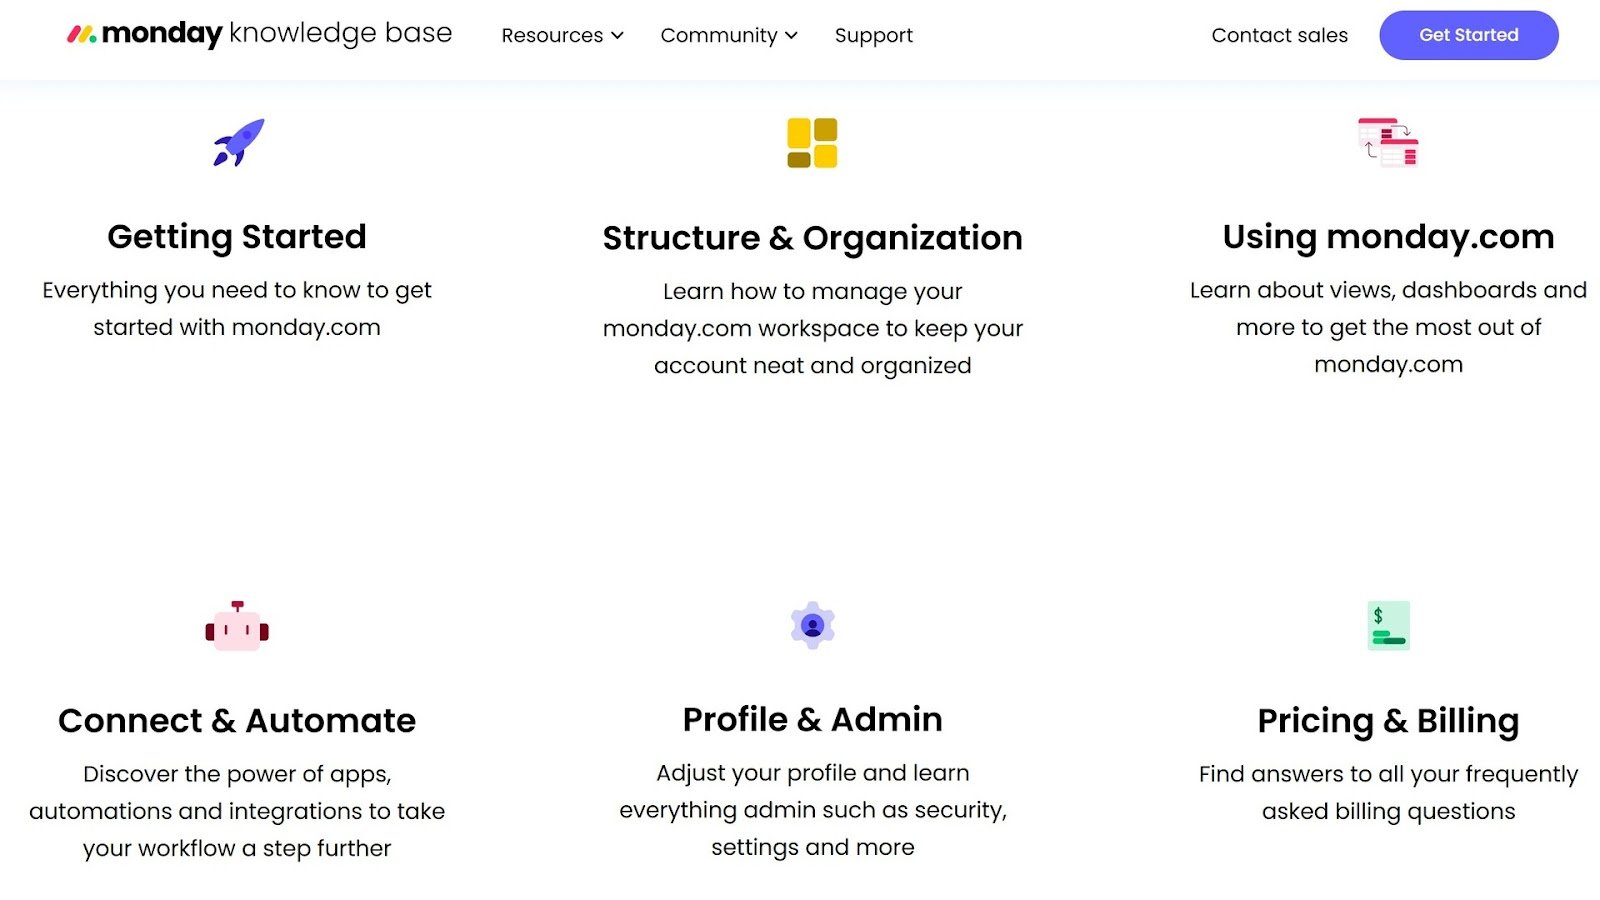Click 'Learn how to manage your' description
1600x900 pixels.
(x=812, y=329)
